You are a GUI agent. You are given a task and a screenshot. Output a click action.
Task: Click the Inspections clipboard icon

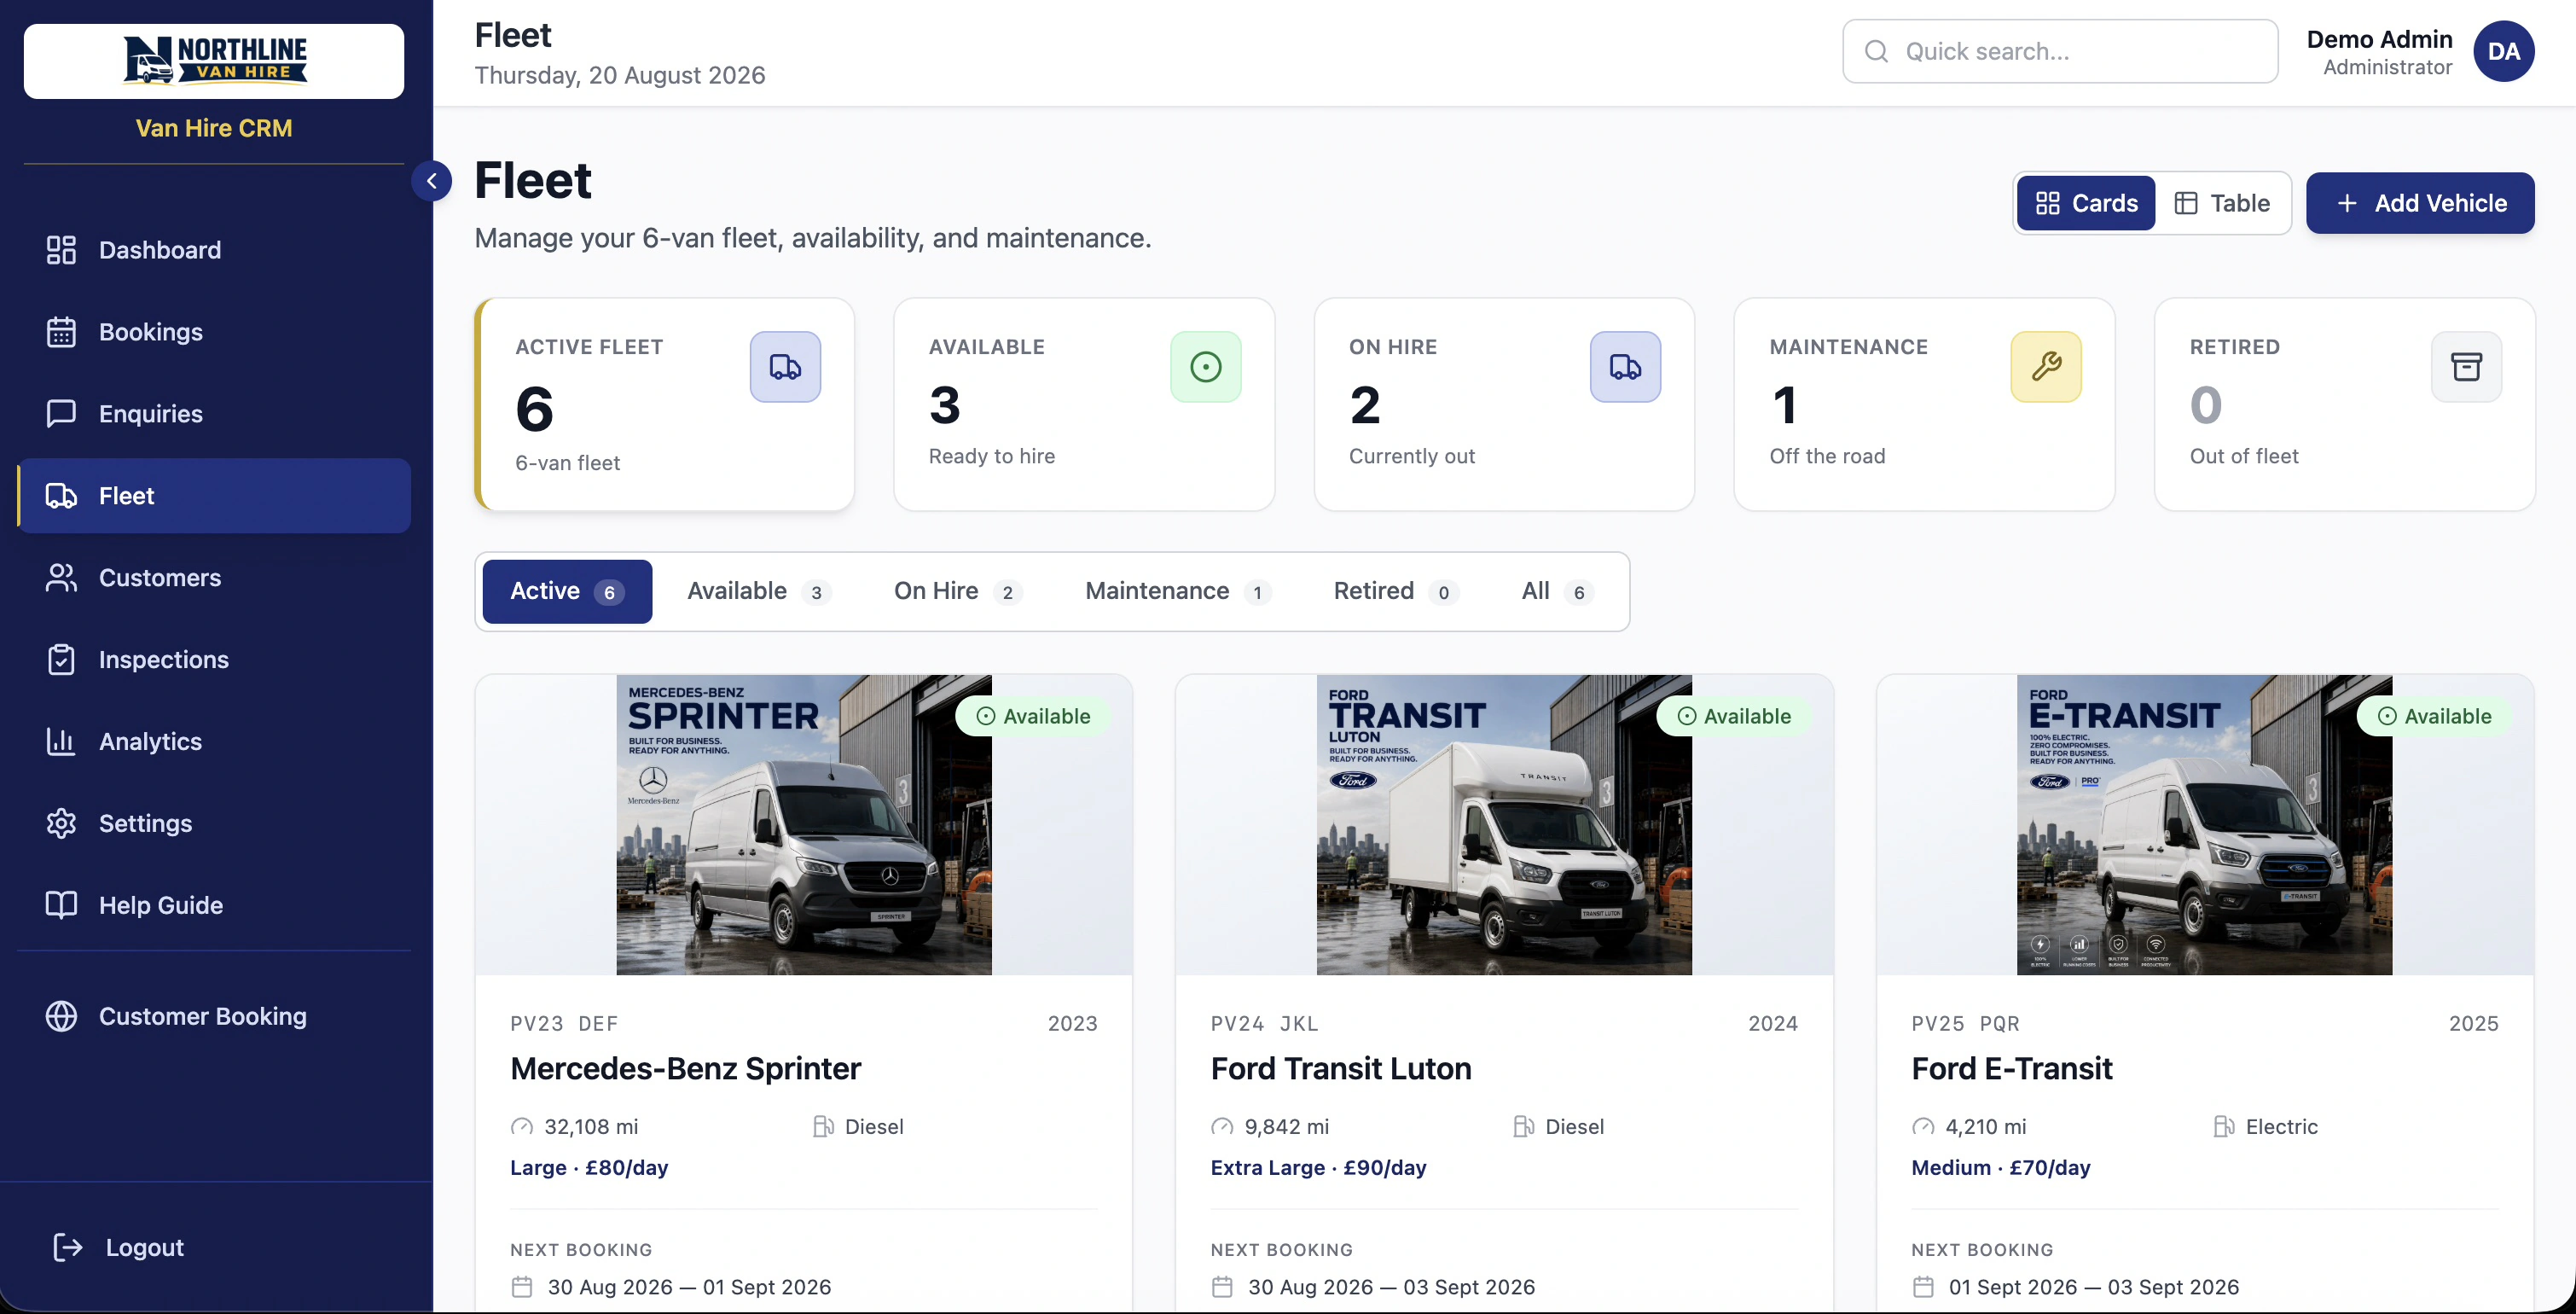[x=61, y=660]
